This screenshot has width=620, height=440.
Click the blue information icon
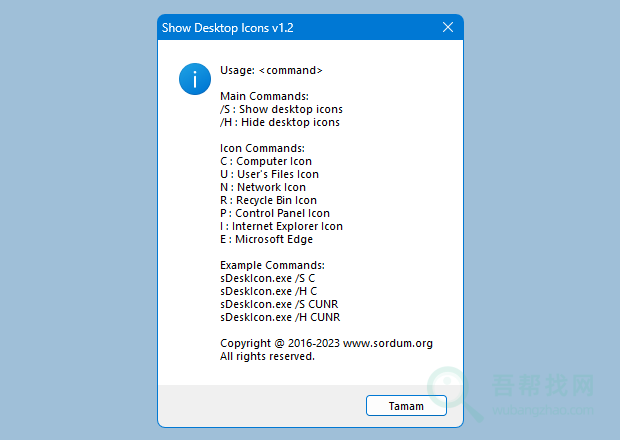point(195,79)
